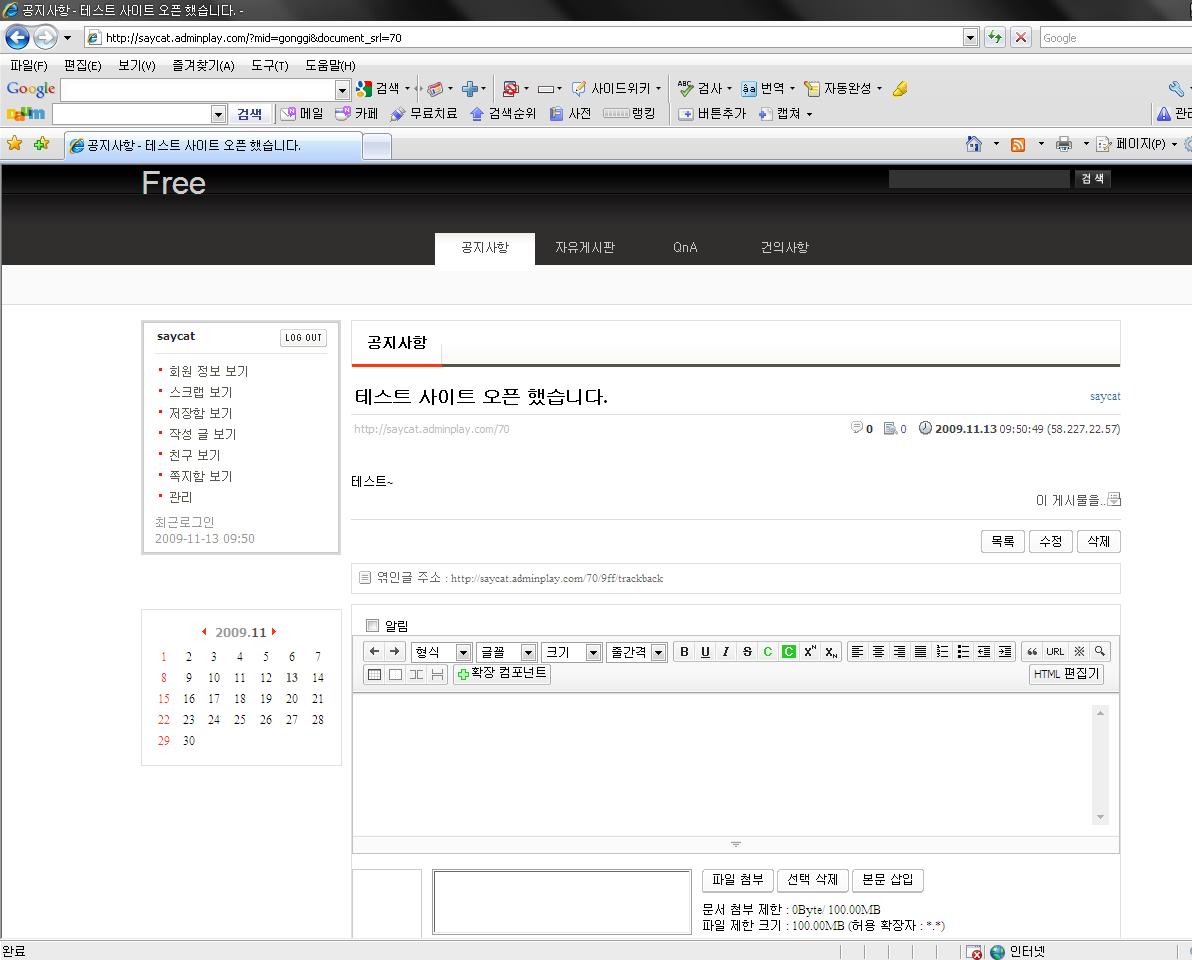Image resolution: width=1192 pixels, height=960 pixels.
Task: Open 쪽지함 보기 in the sidebar
Action: point(200,476)
